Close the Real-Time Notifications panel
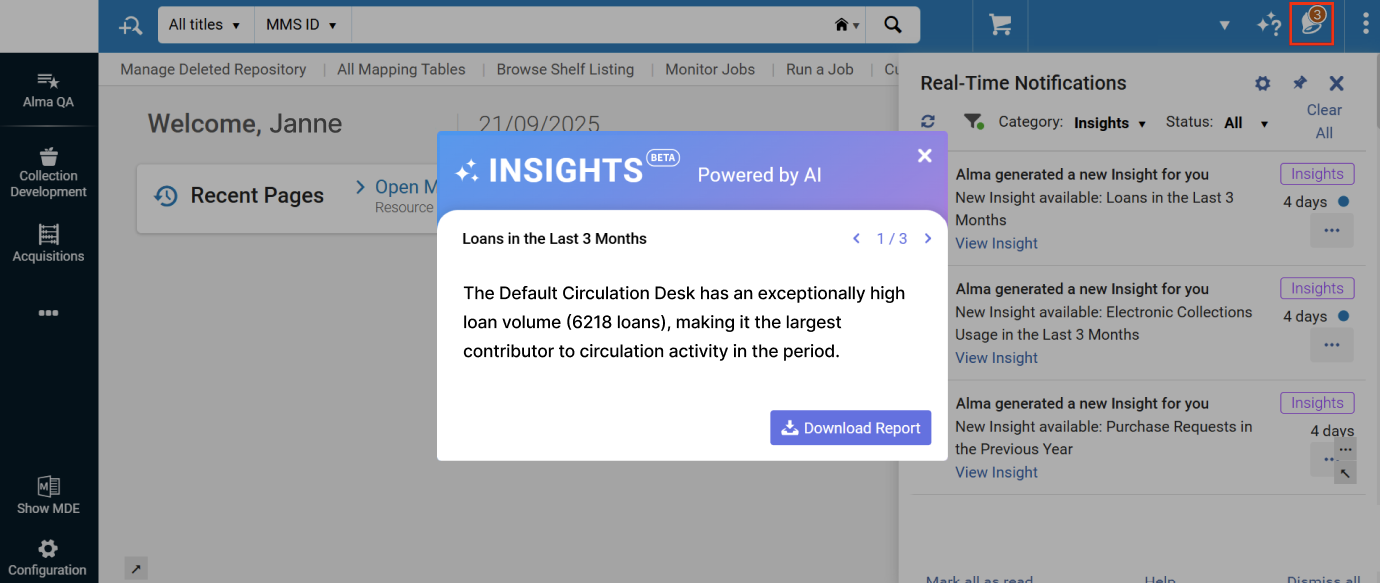The width and height of the screenshot is (1380, 583). (x=1336, y=83)
